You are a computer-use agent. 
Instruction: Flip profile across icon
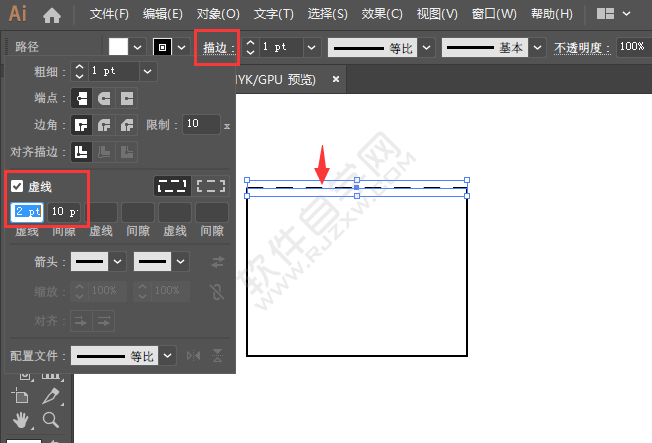(x=217, y=356)
